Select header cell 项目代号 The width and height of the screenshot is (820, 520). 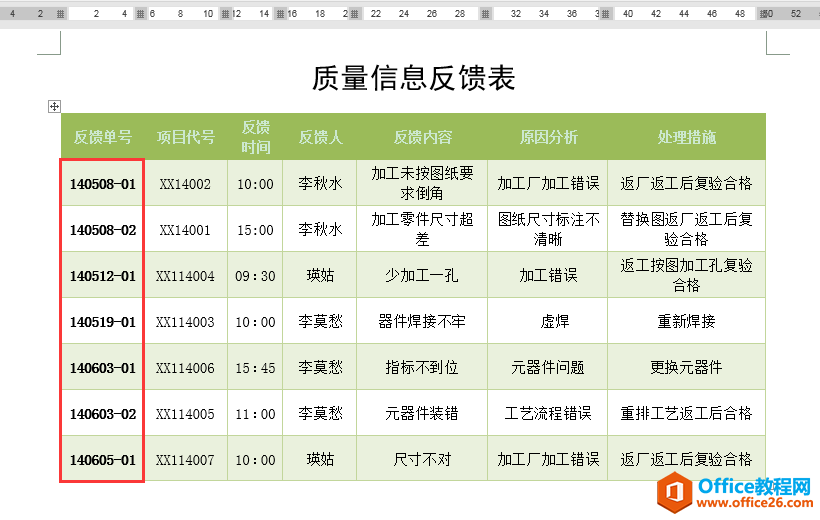coord(186,137)
